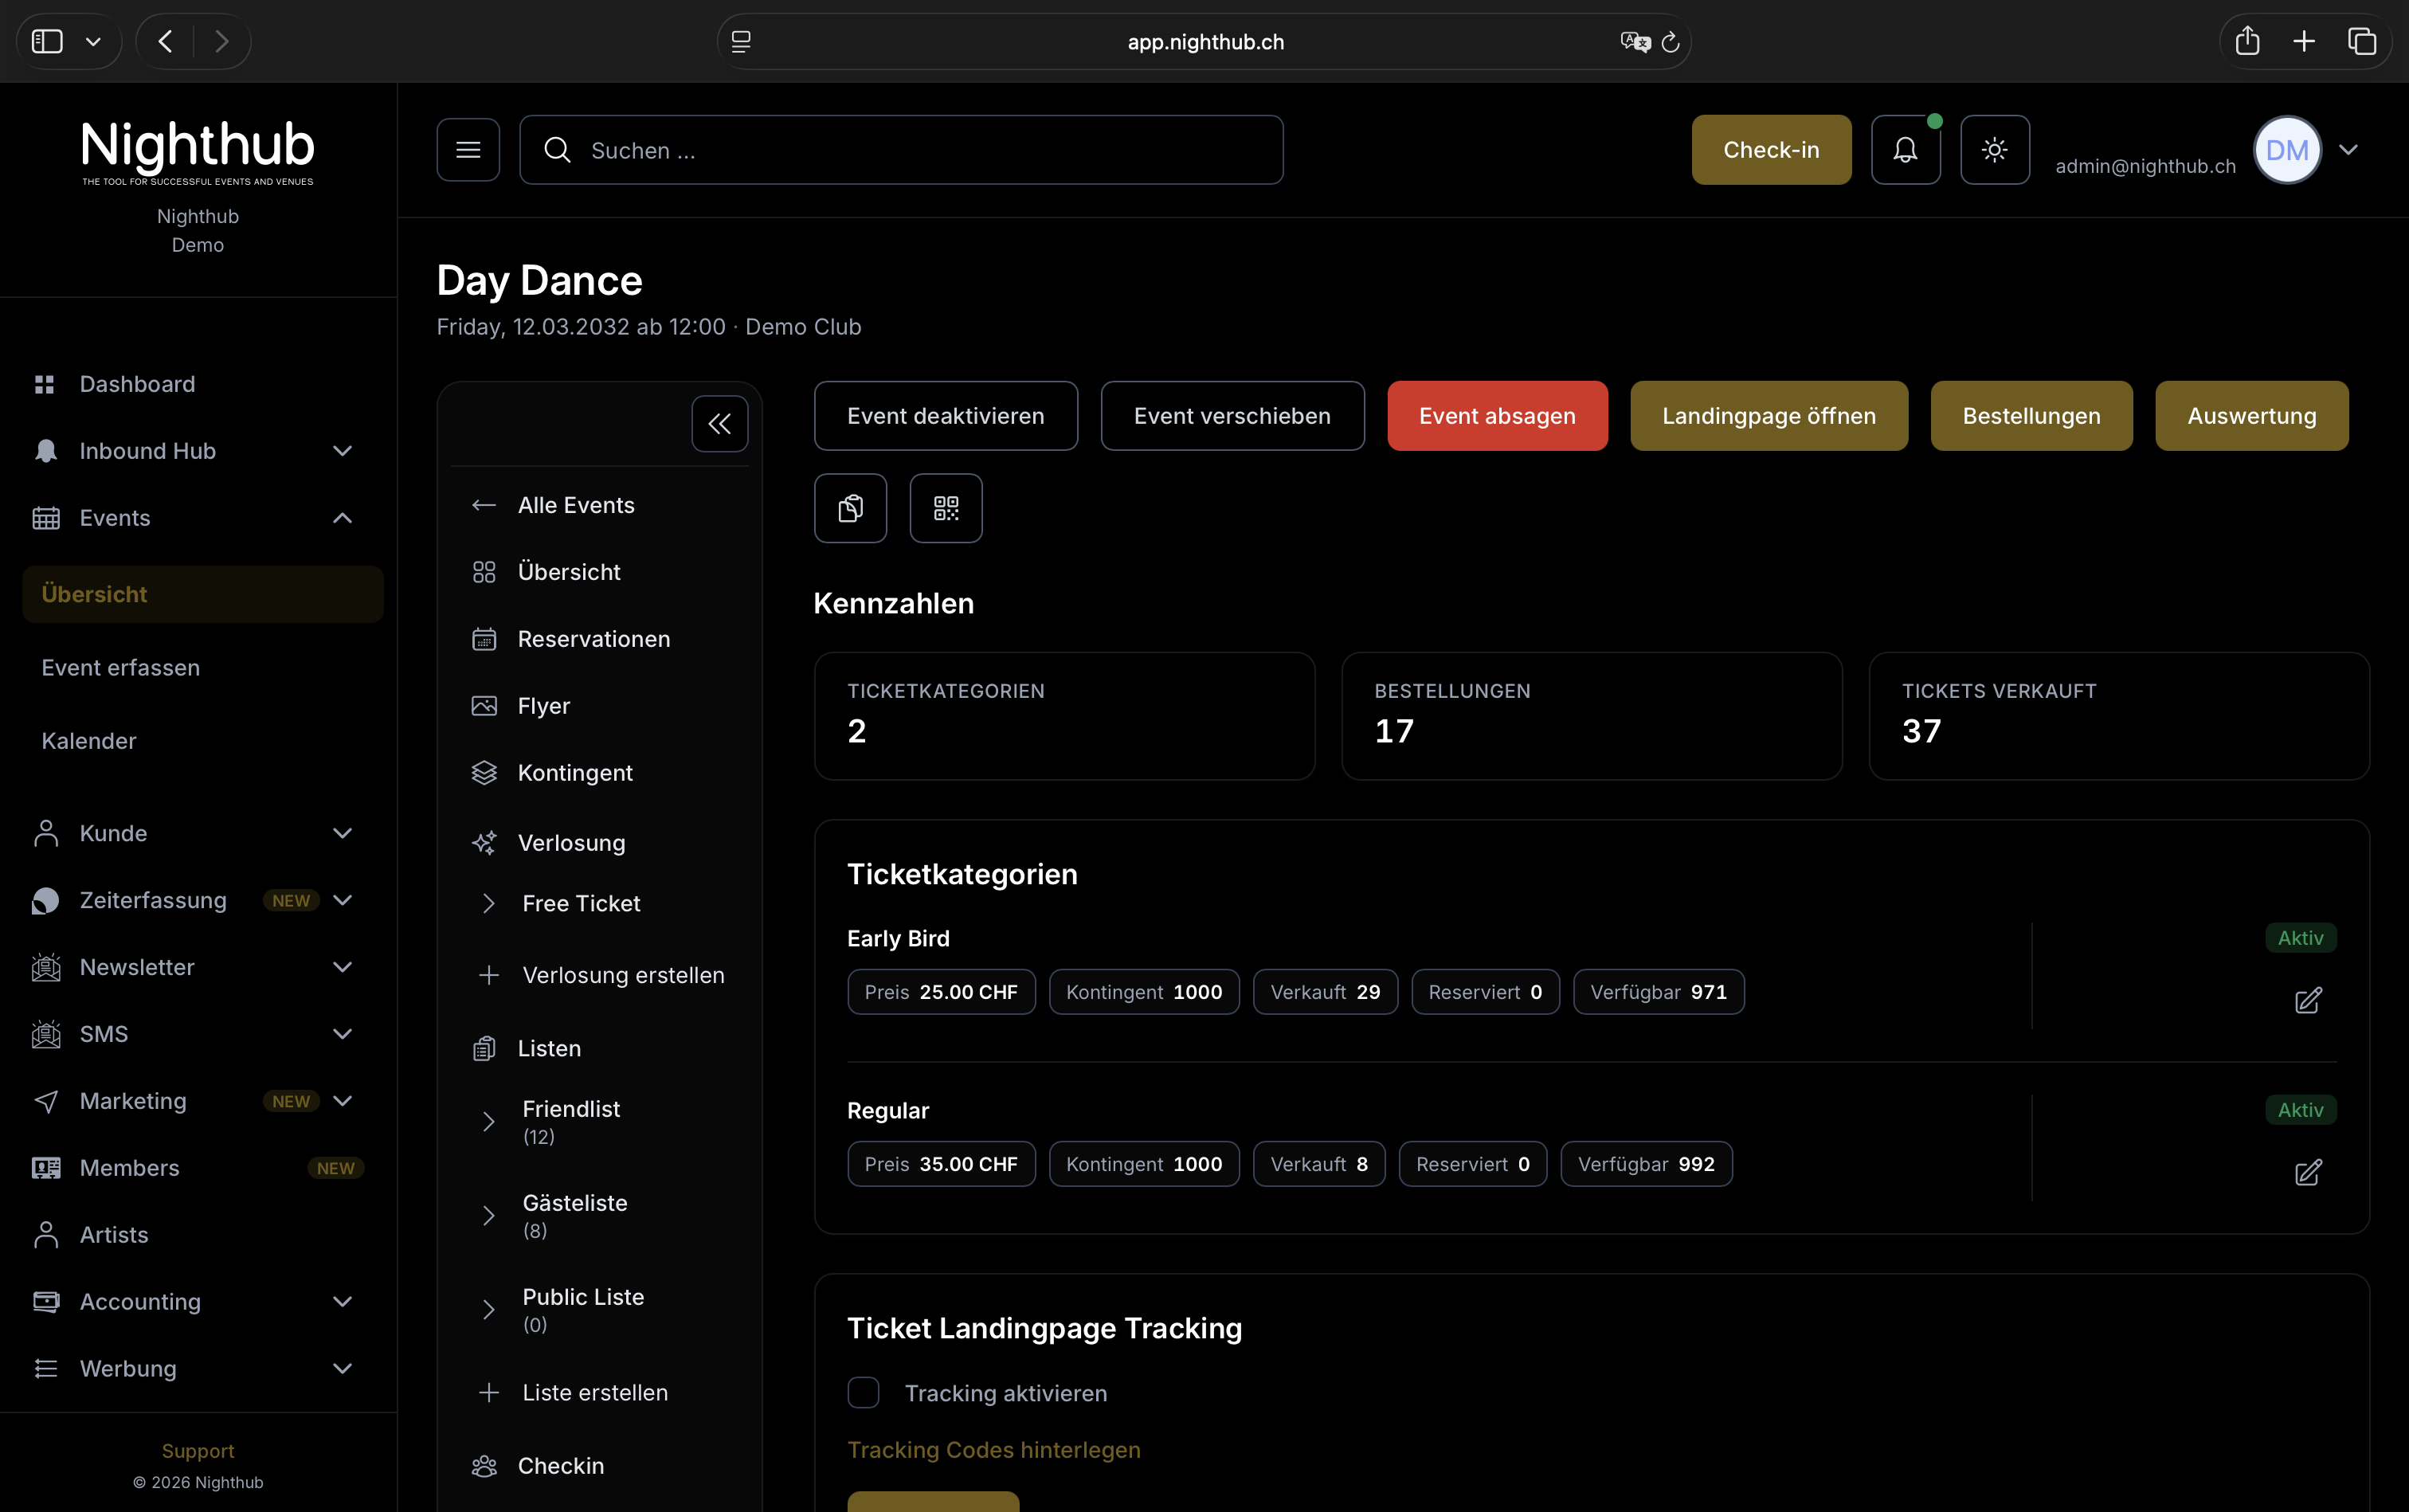
Task: Open a new Safari tab
Action: [2304, 41]
